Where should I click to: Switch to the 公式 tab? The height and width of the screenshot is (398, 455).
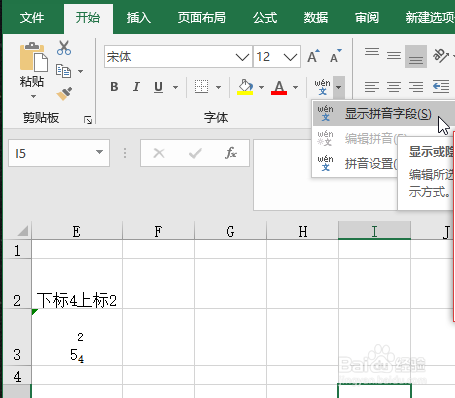click(265, 18)
